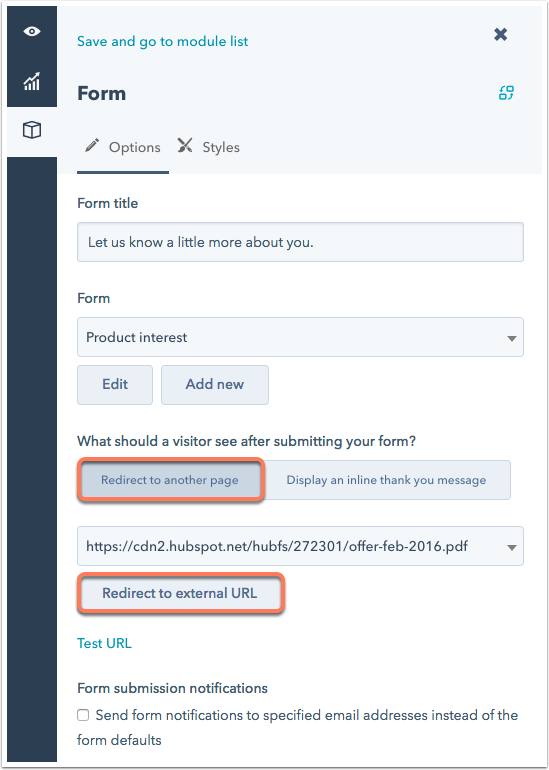Viewport: 549px width, 770px height.
Task: Click the Add new form button
Action: (x=215, y=385)
